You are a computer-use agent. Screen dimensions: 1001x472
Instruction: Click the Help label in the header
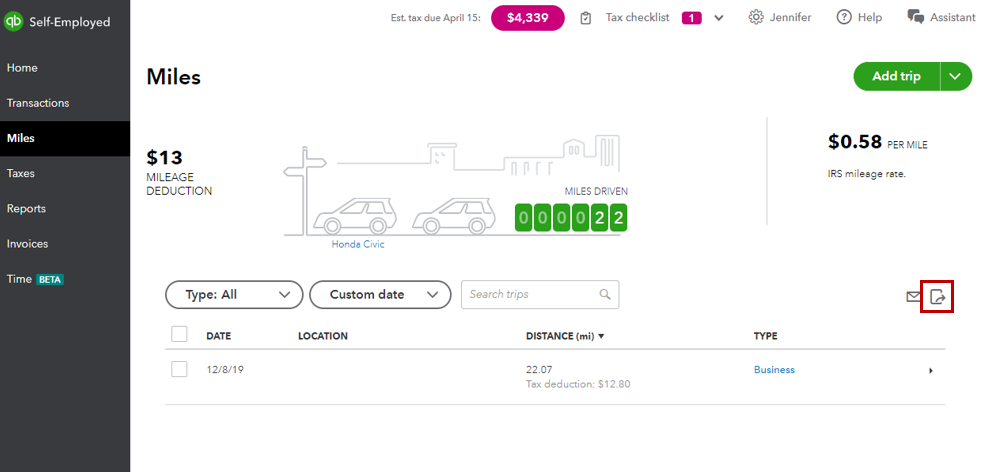[869, 17]
